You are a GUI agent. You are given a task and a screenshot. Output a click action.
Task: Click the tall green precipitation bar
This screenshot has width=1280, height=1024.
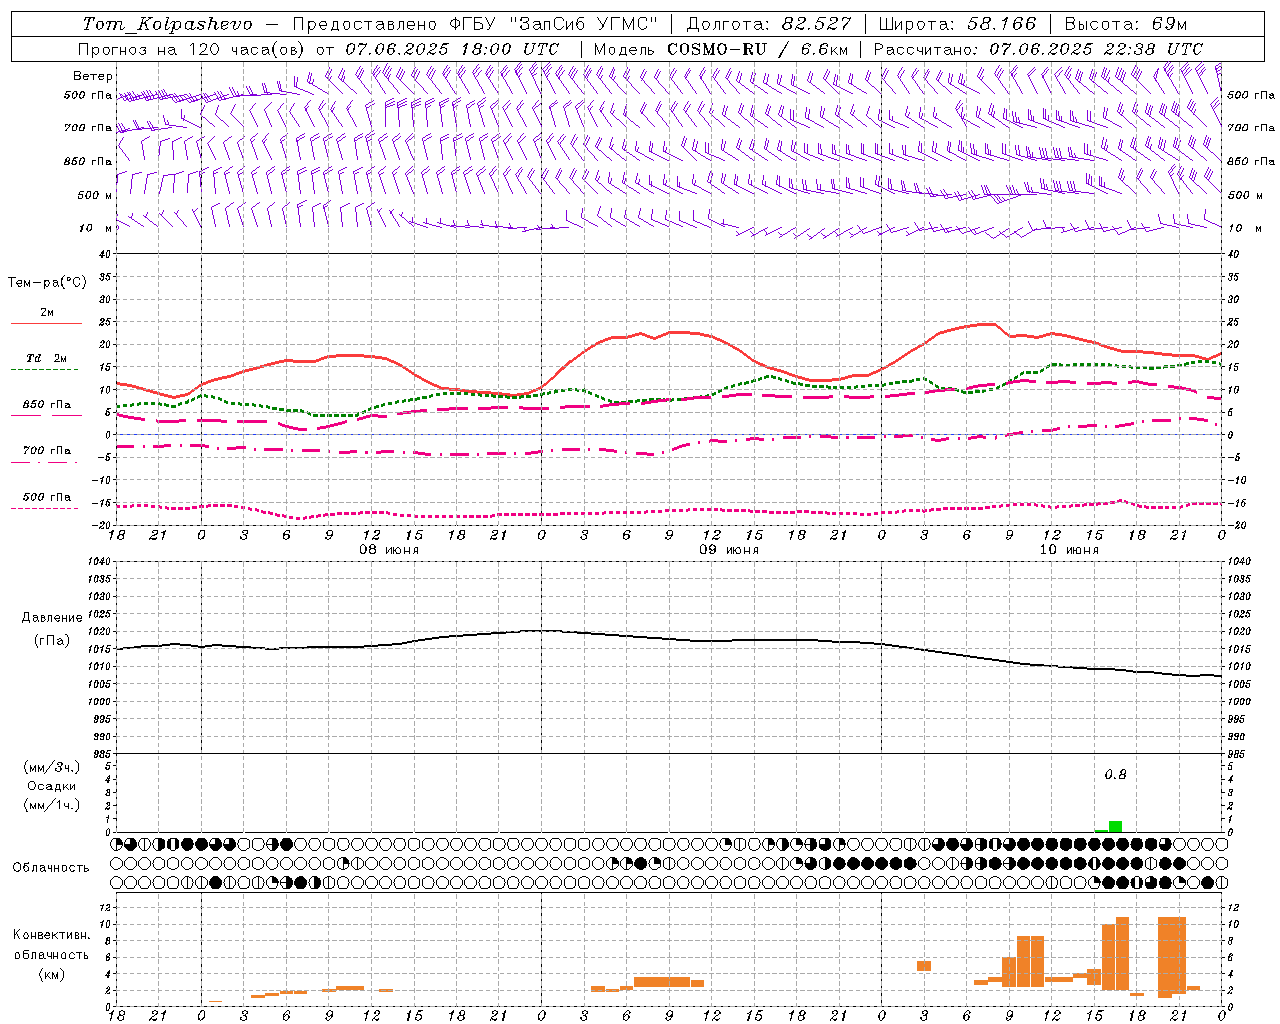[x=1115, y=826]
